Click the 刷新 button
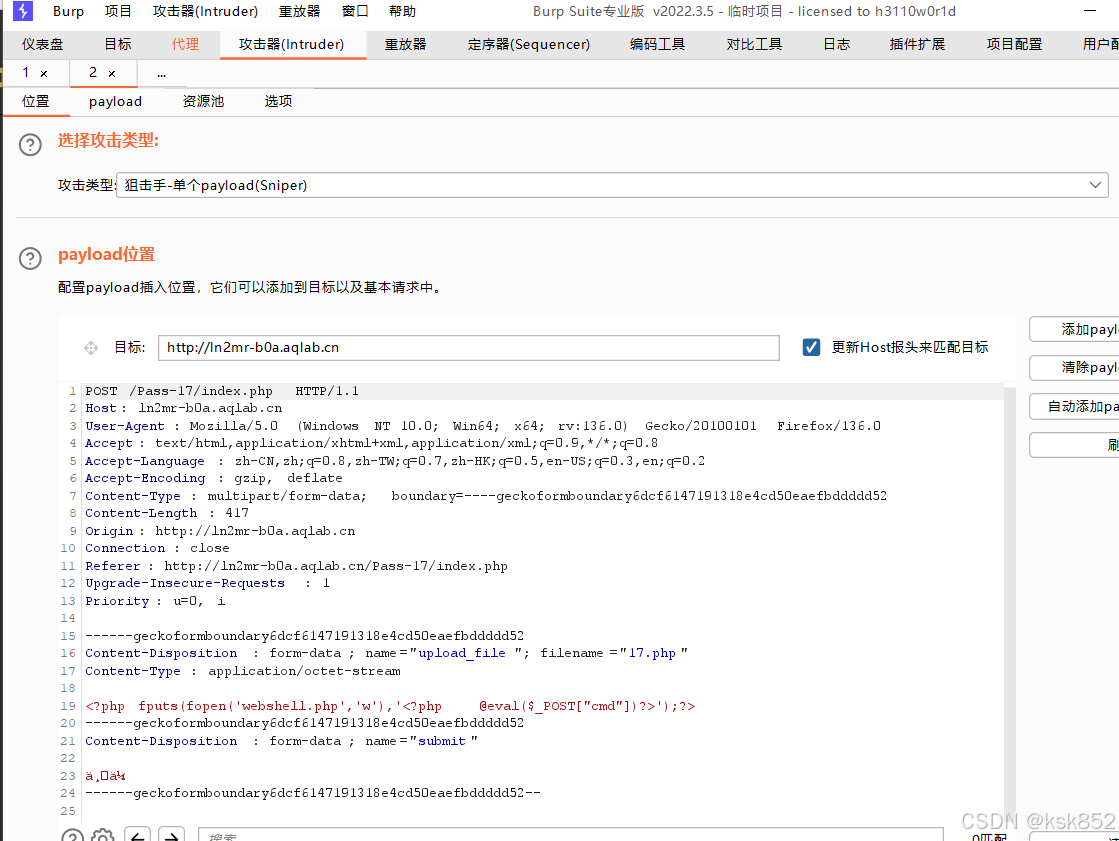The width and height of the screenshot is (1119, 841). click(x=1074, y=445)
